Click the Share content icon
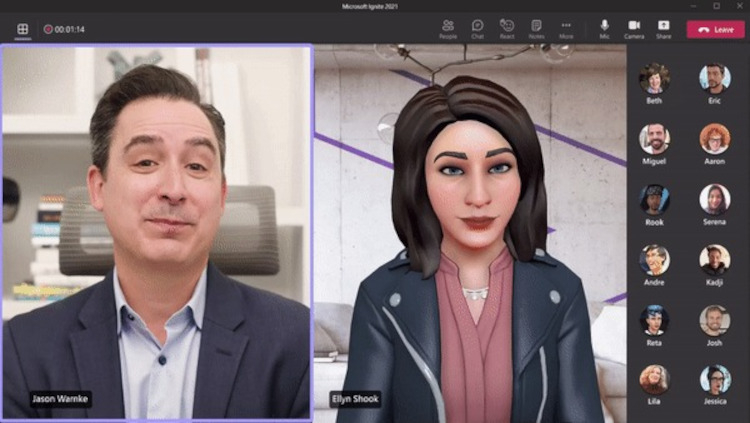This screenshot has height=423, width=750. click(663, 28)
